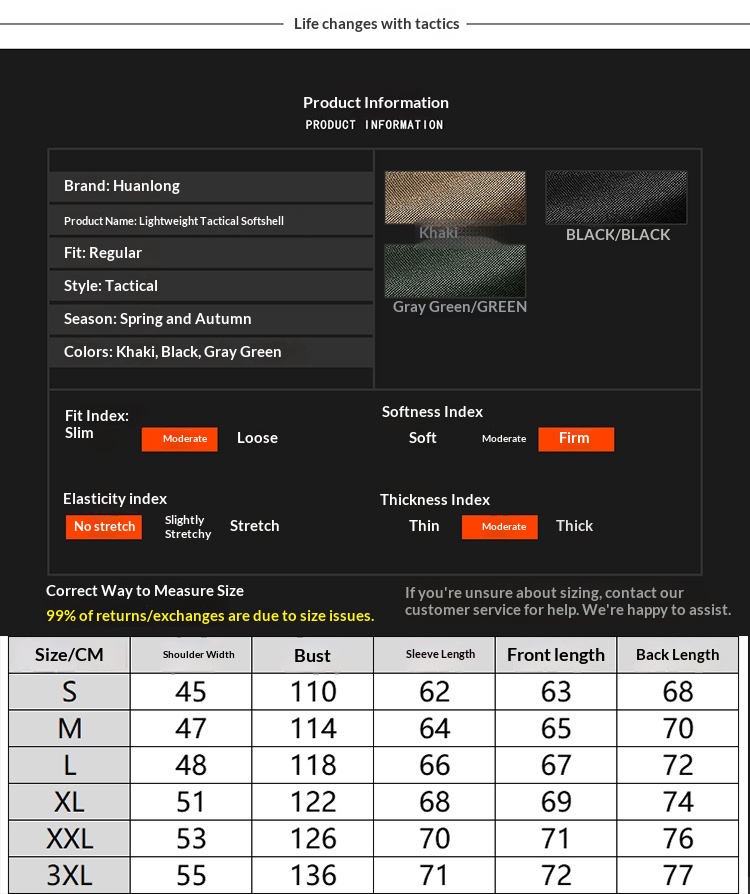This screenshot has width=750, height=894.
Task: Click the Season: Spring and Autumn row
Action: click(210, 319)
